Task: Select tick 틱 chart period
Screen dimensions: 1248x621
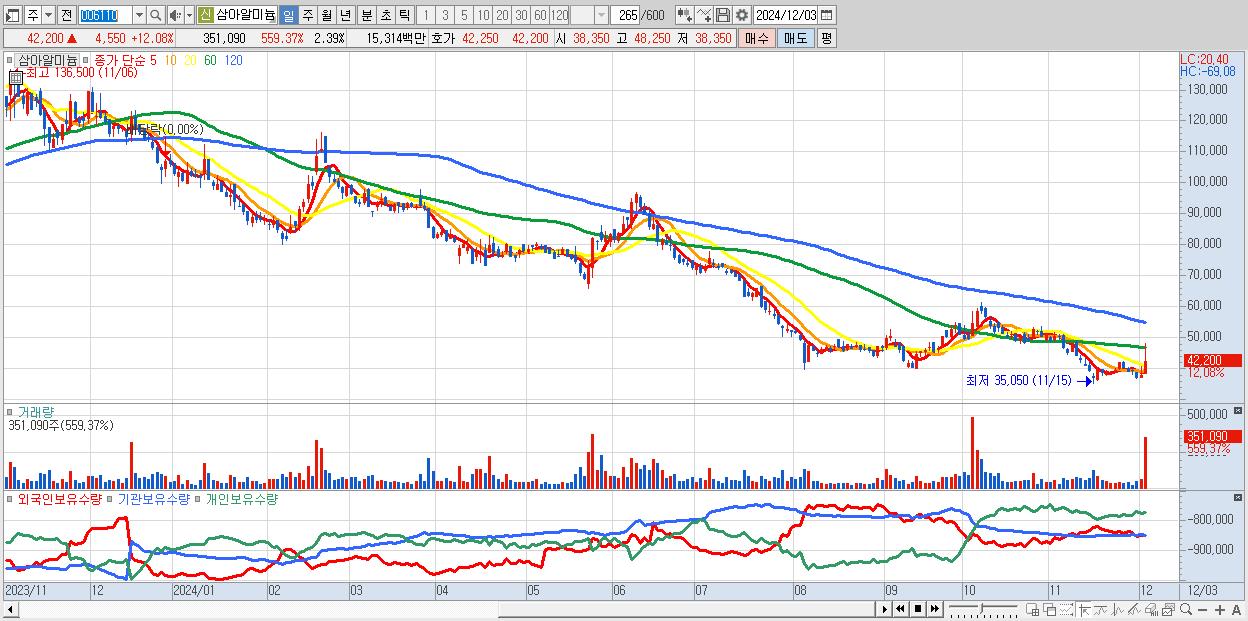Action: (404, 15)
